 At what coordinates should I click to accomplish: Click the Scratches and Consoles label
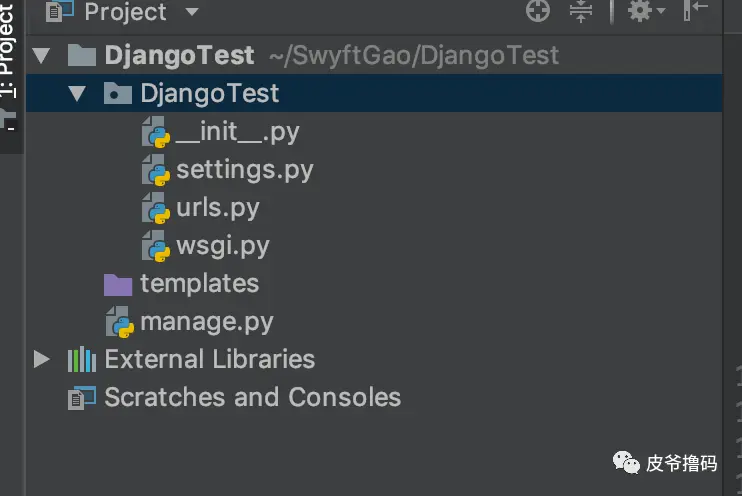tap(252, 397)
